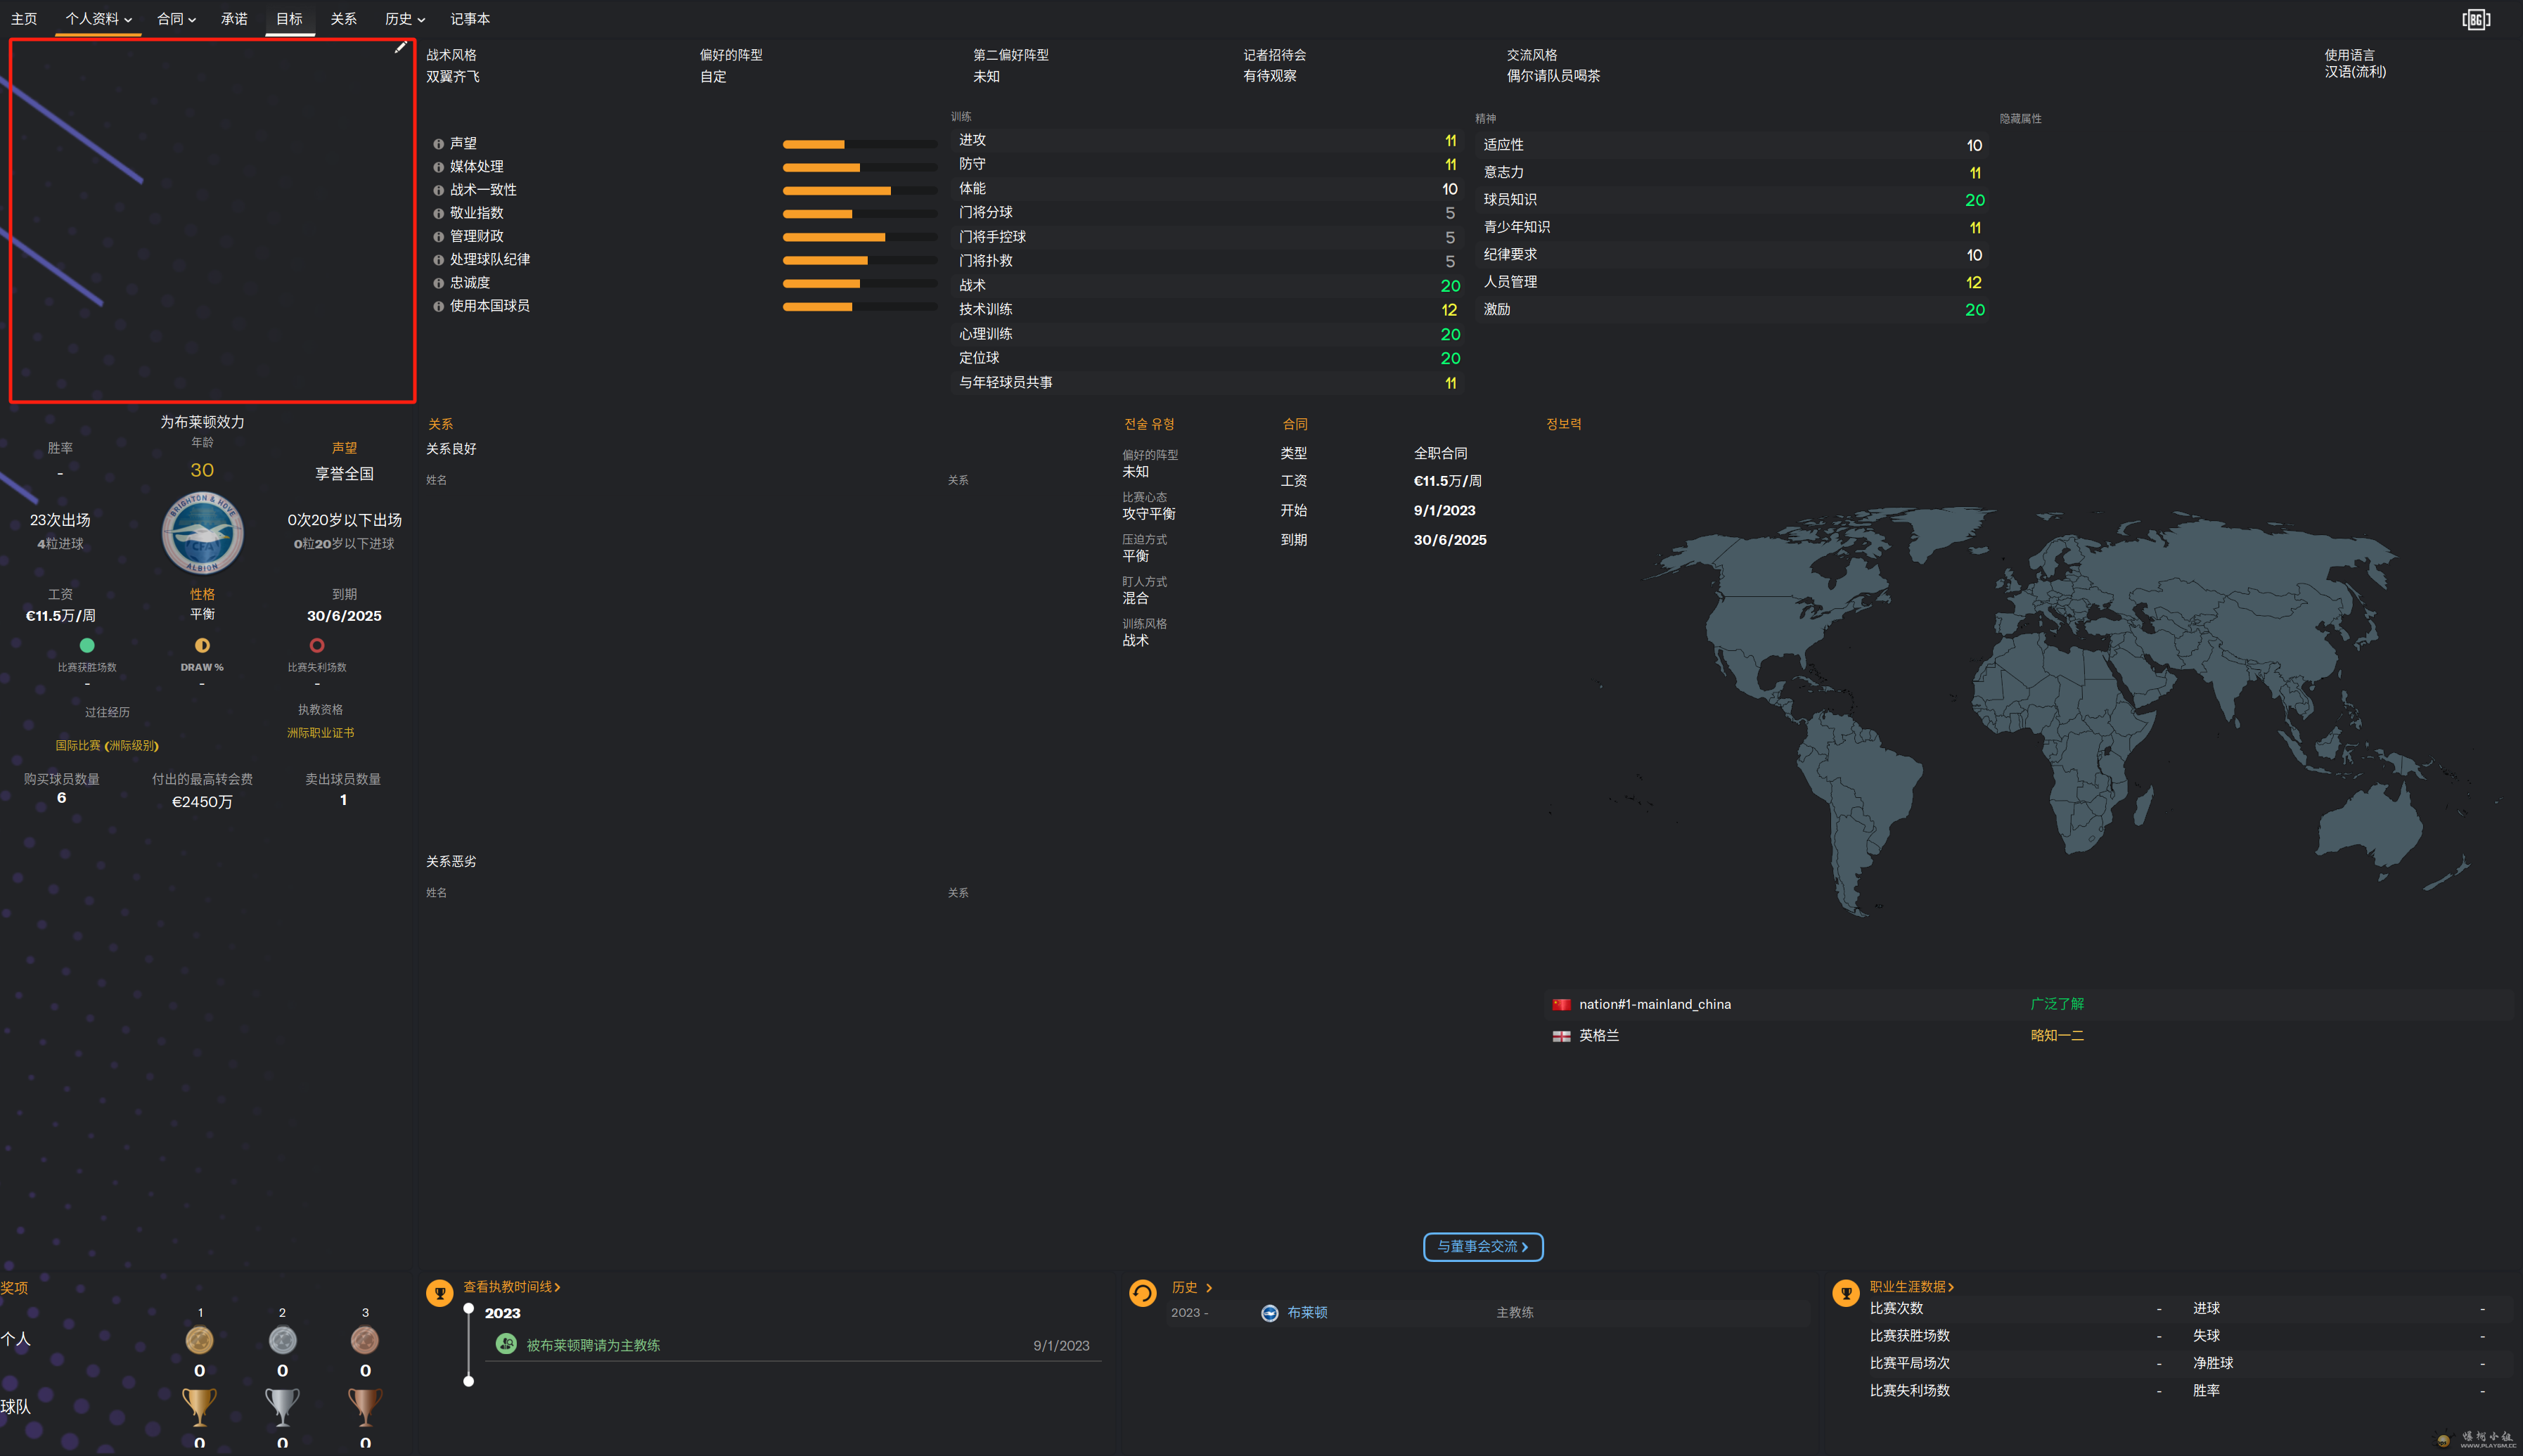Select the 目标 tab
Viewport: 2523px width, 1456px height.
(x=289, y=19)
